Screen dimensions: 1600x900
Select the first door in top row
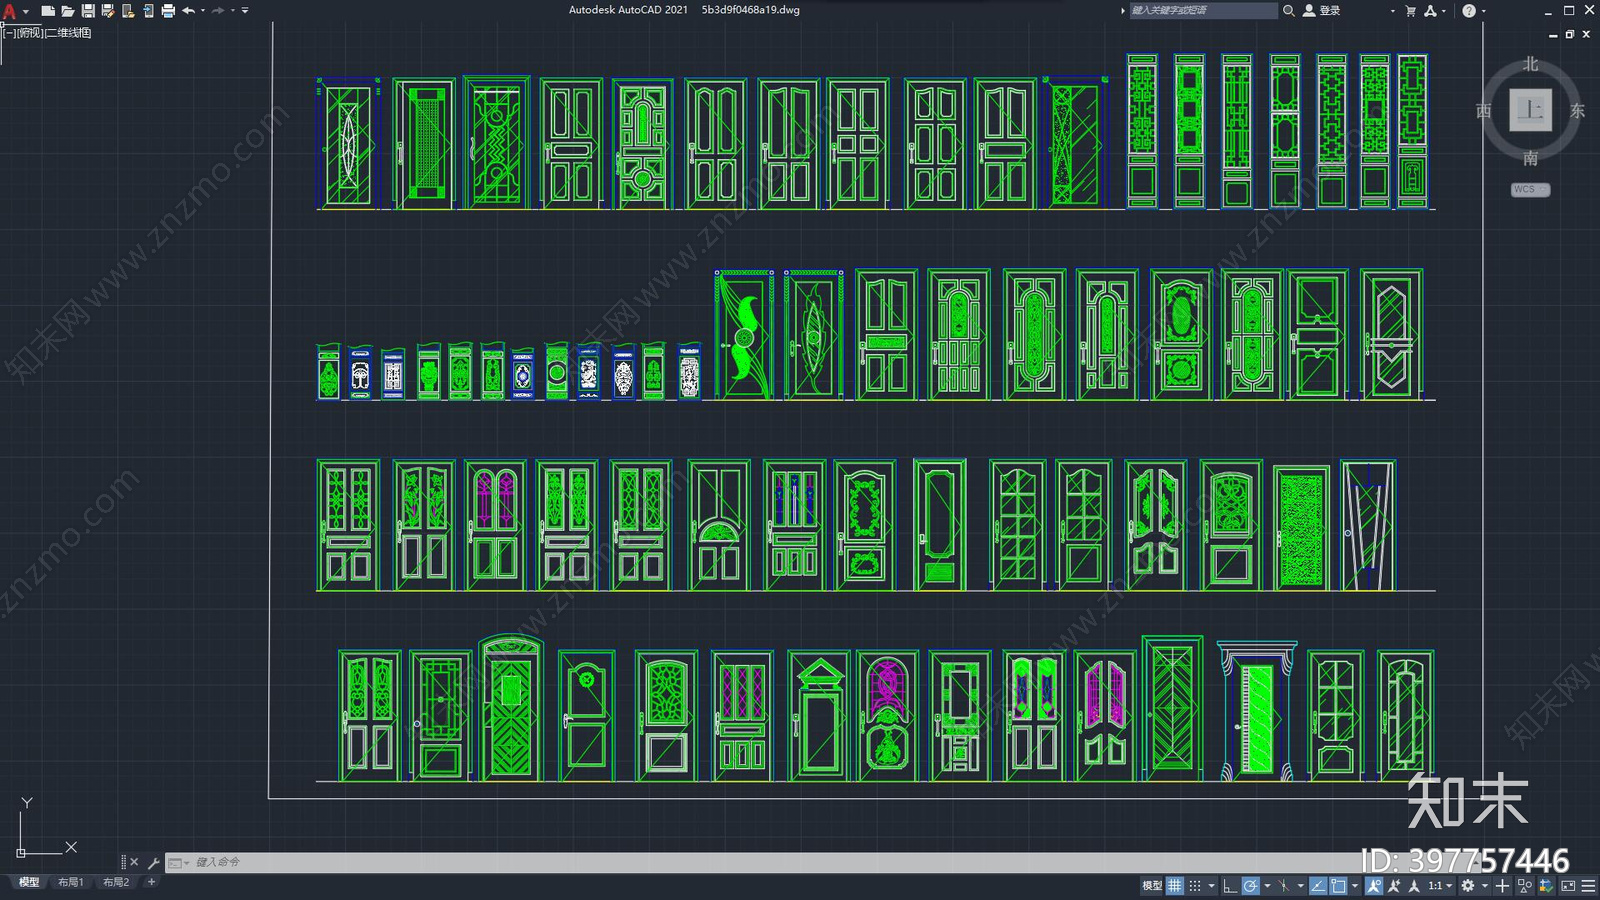tap(348, 143)
